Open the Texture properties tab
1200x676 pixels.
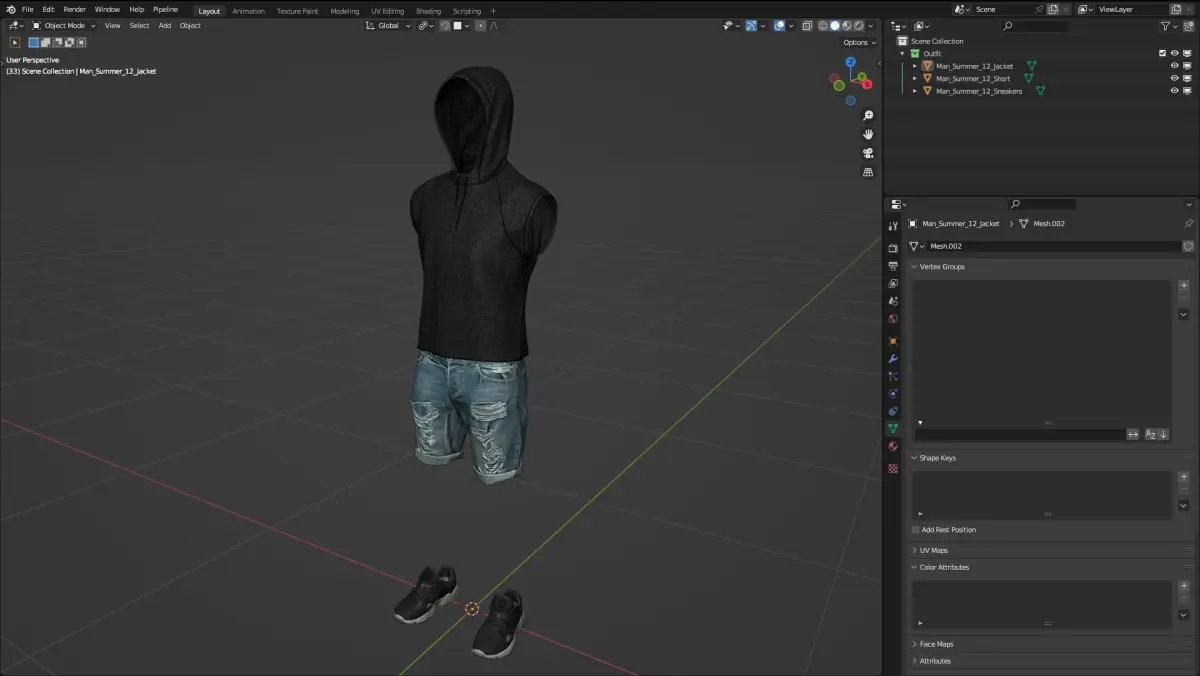click(893, 468)
